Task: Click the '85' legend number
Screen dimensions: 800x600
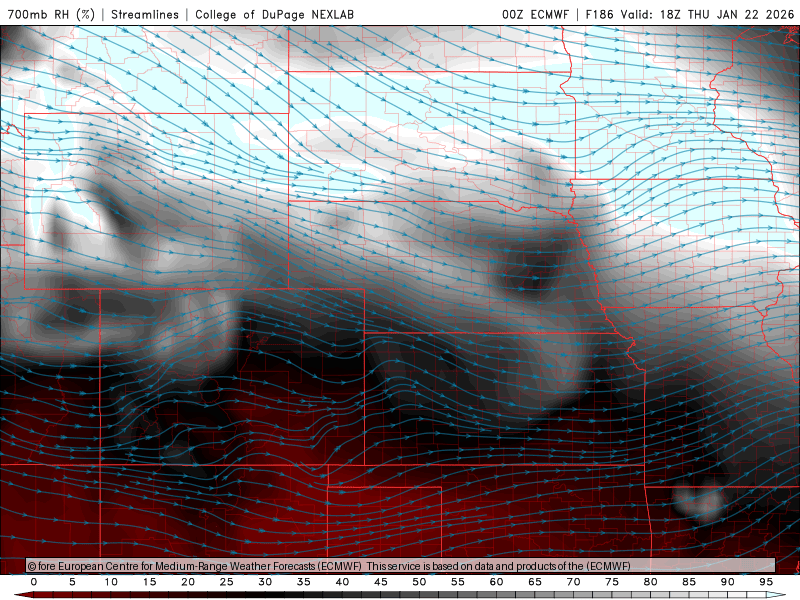Action: (689, 582)
